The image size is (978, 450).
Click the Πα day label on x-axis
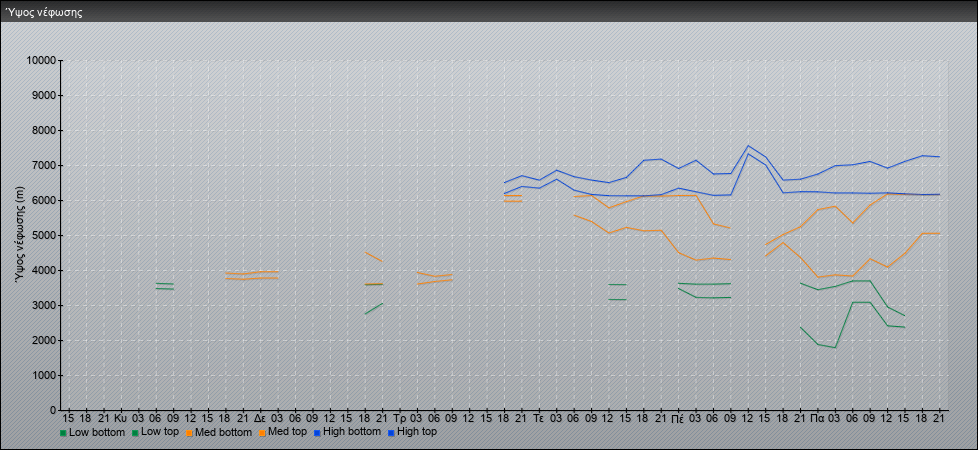[x=818, y=418]
